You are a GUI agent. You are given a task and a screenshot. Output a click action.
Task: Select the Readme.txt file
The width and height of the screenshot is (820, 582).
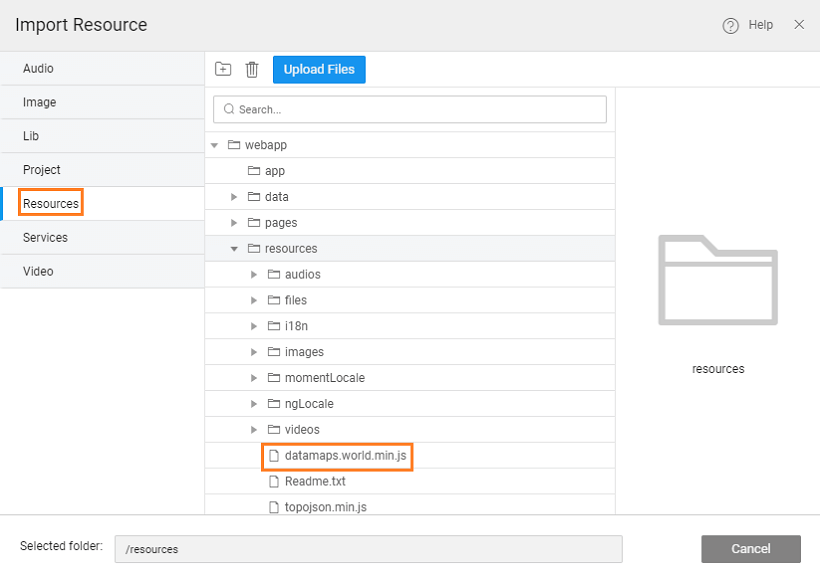(x=314, y=482)
